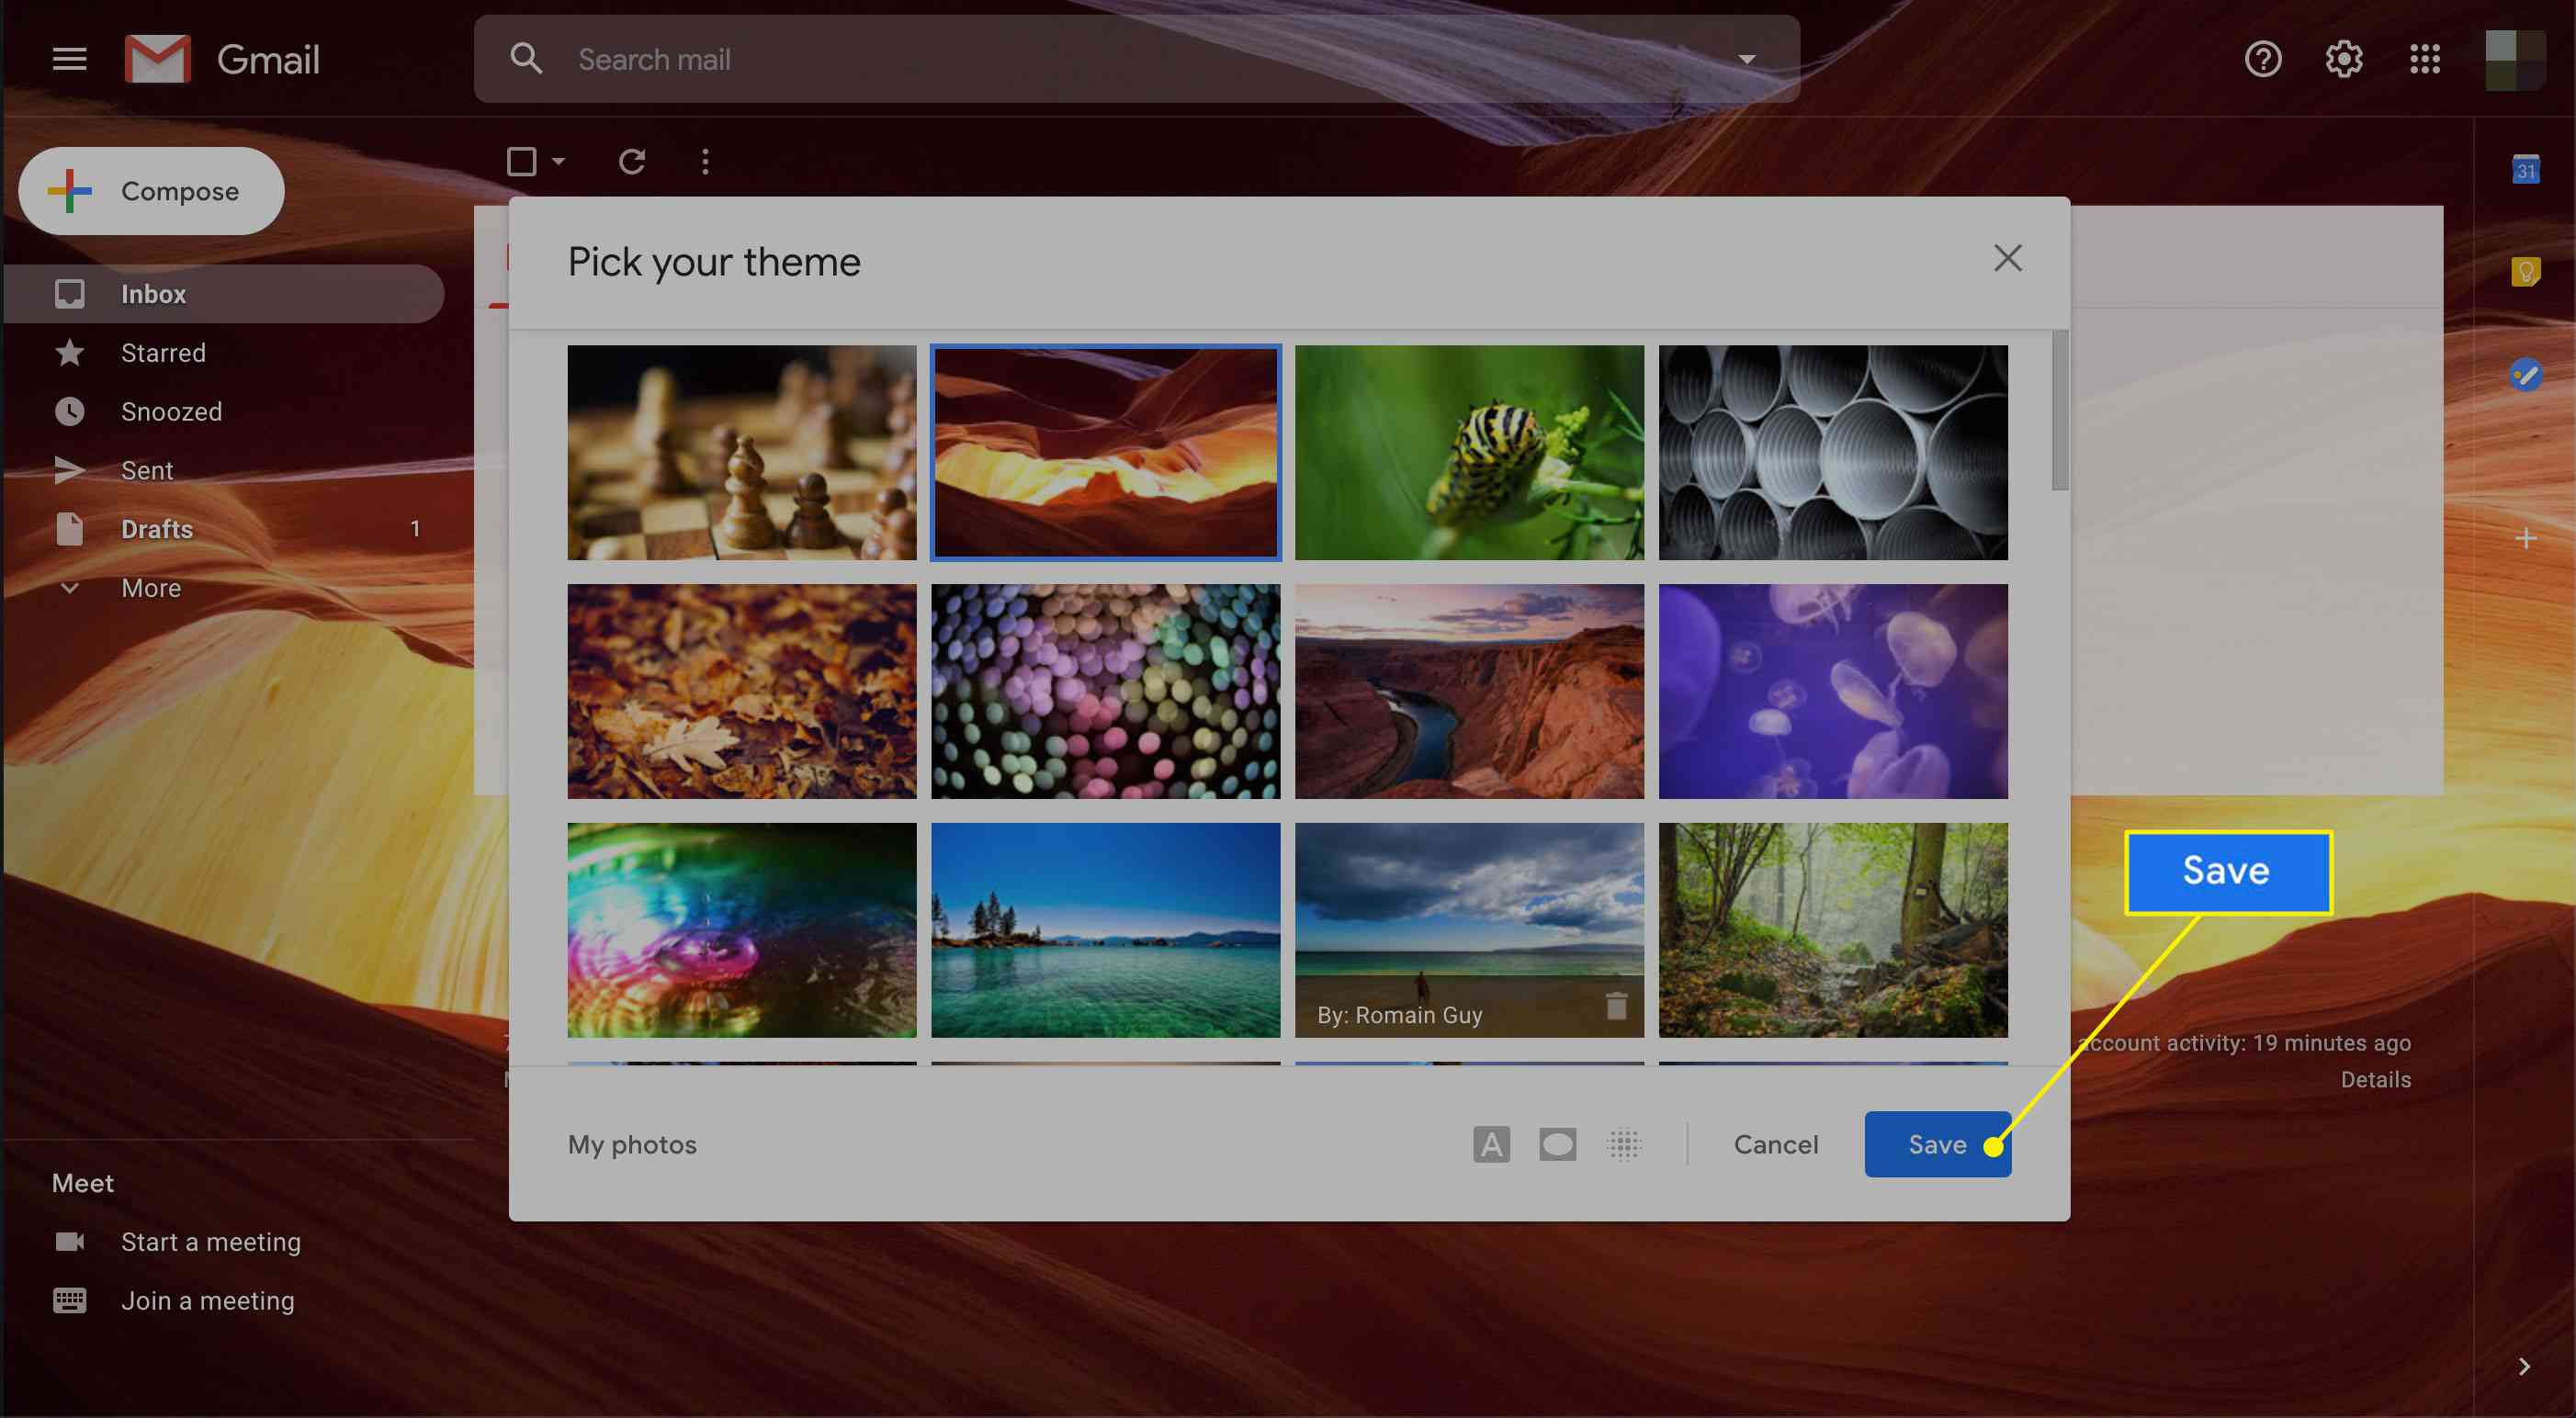Save the selected Gmail theme
The image size is (2576, 1418).
click(1937, 1143)
